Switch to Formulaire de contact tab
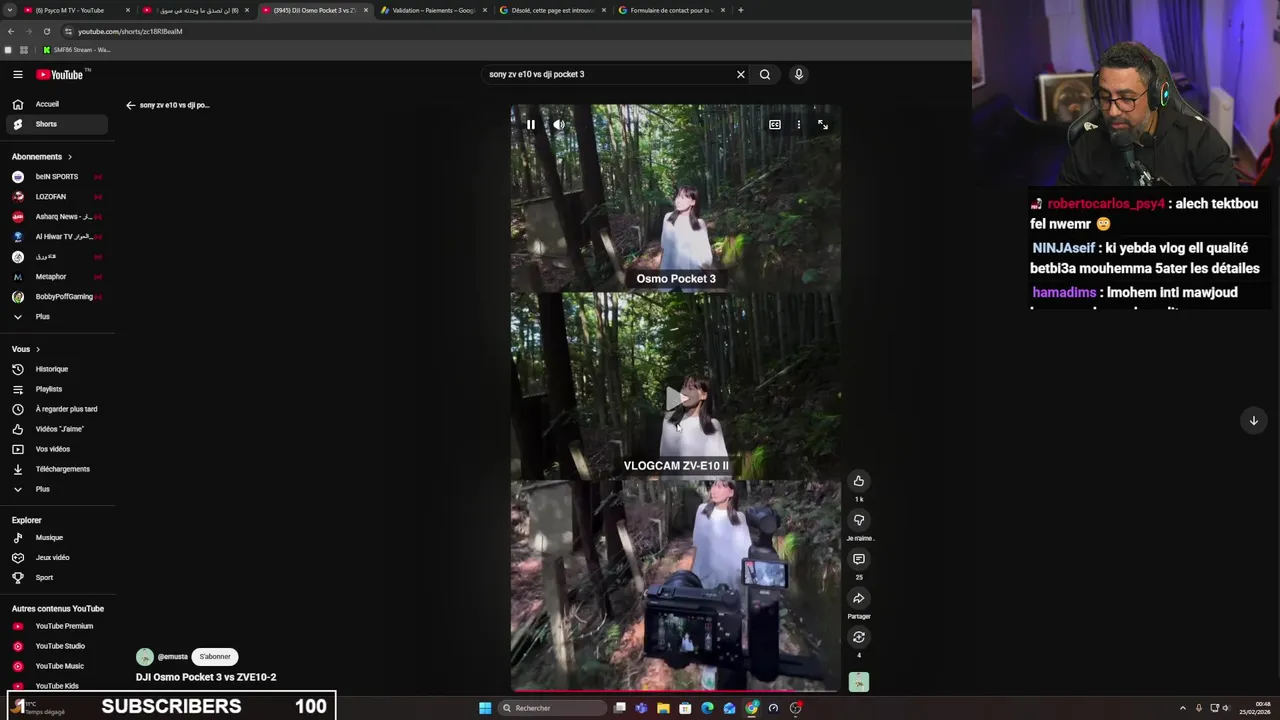 click(671, 10)
